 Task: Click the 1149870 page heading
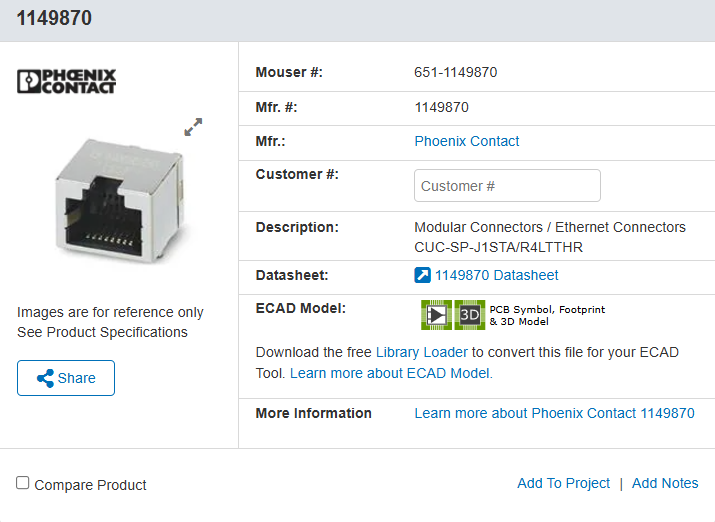point(54,18)
